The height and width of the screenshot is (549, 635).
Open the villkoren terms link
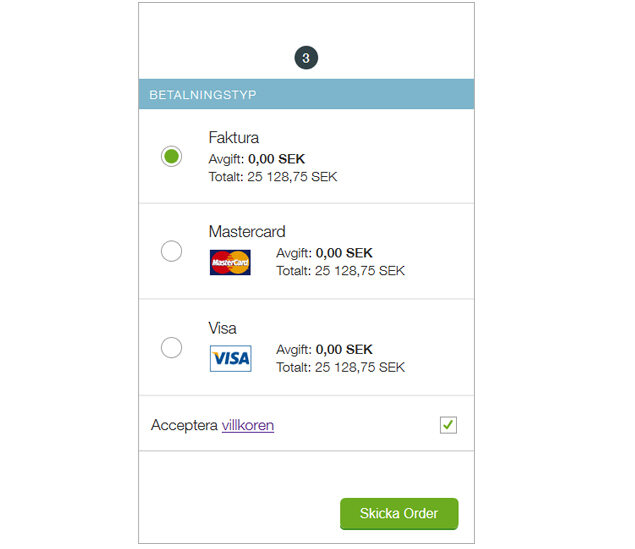click(247, 425)
